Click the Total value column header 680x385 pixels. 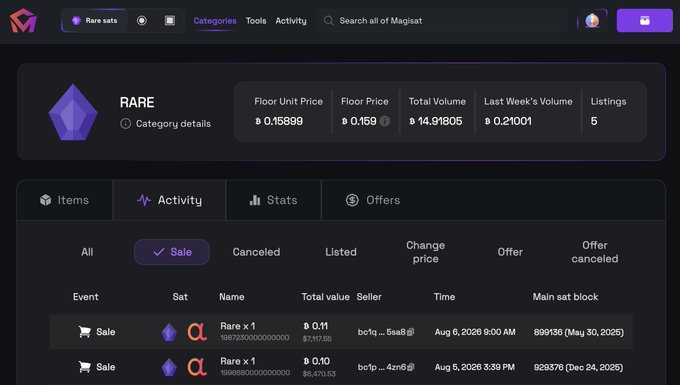coord(326,297)
